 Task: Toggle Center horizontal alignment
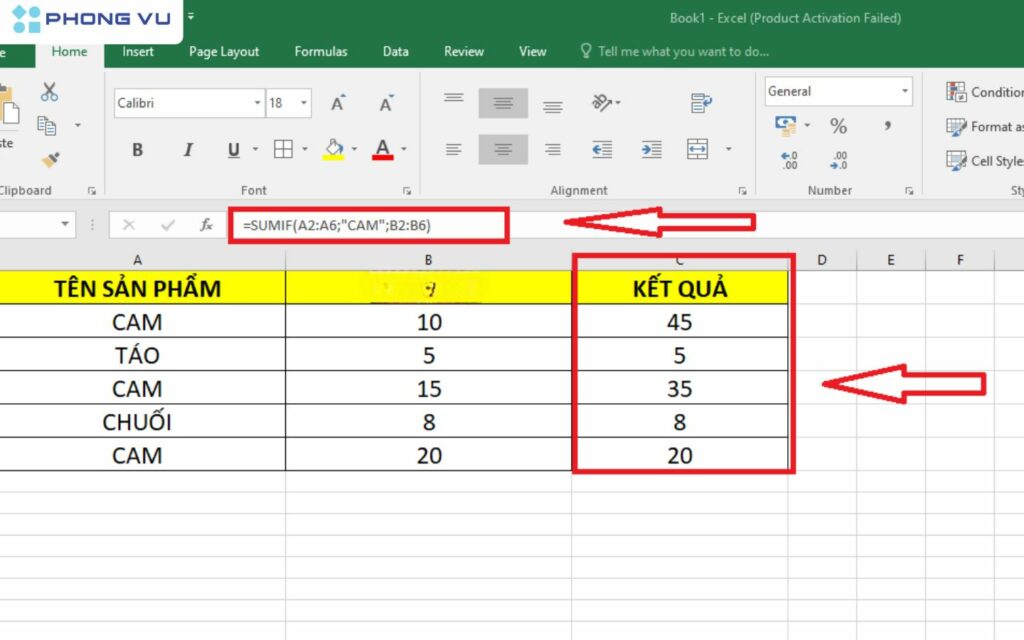pos(503,149)
